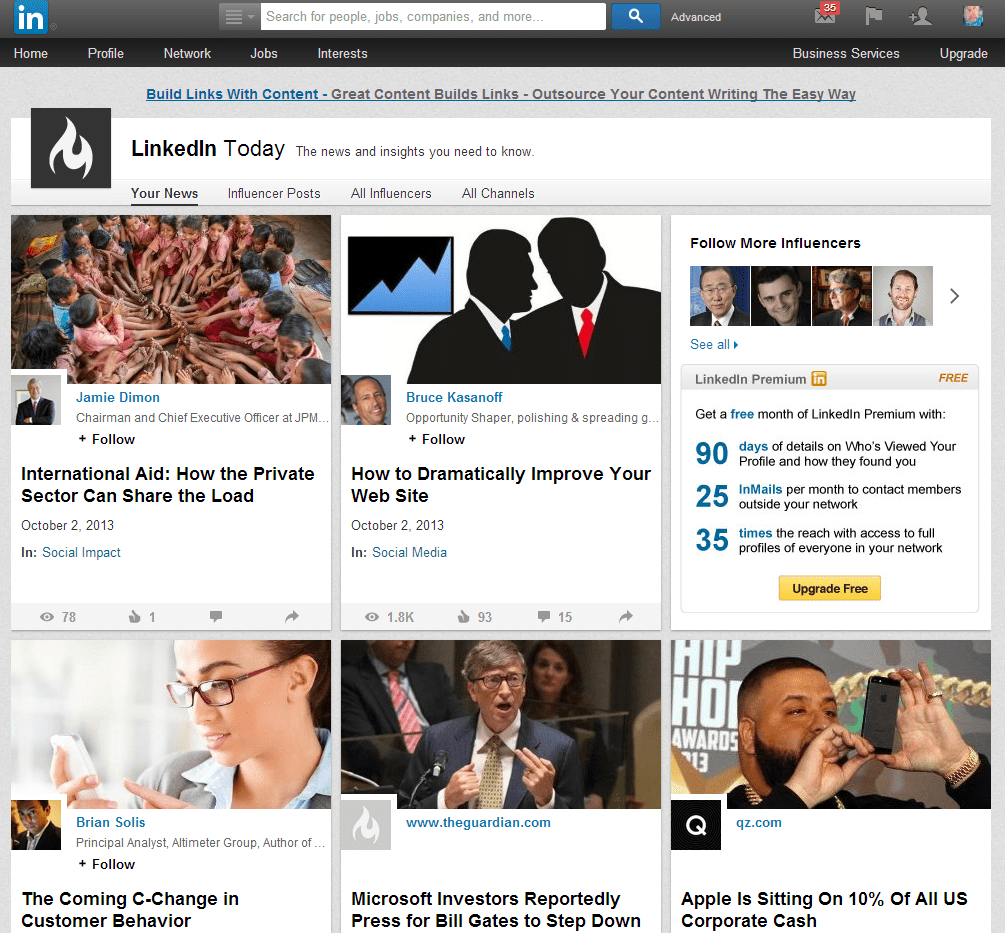This screenshot has width=1005, height=933.
Task: Click comment icon on Bruce Kasanoff article
Action: [544, 617]
